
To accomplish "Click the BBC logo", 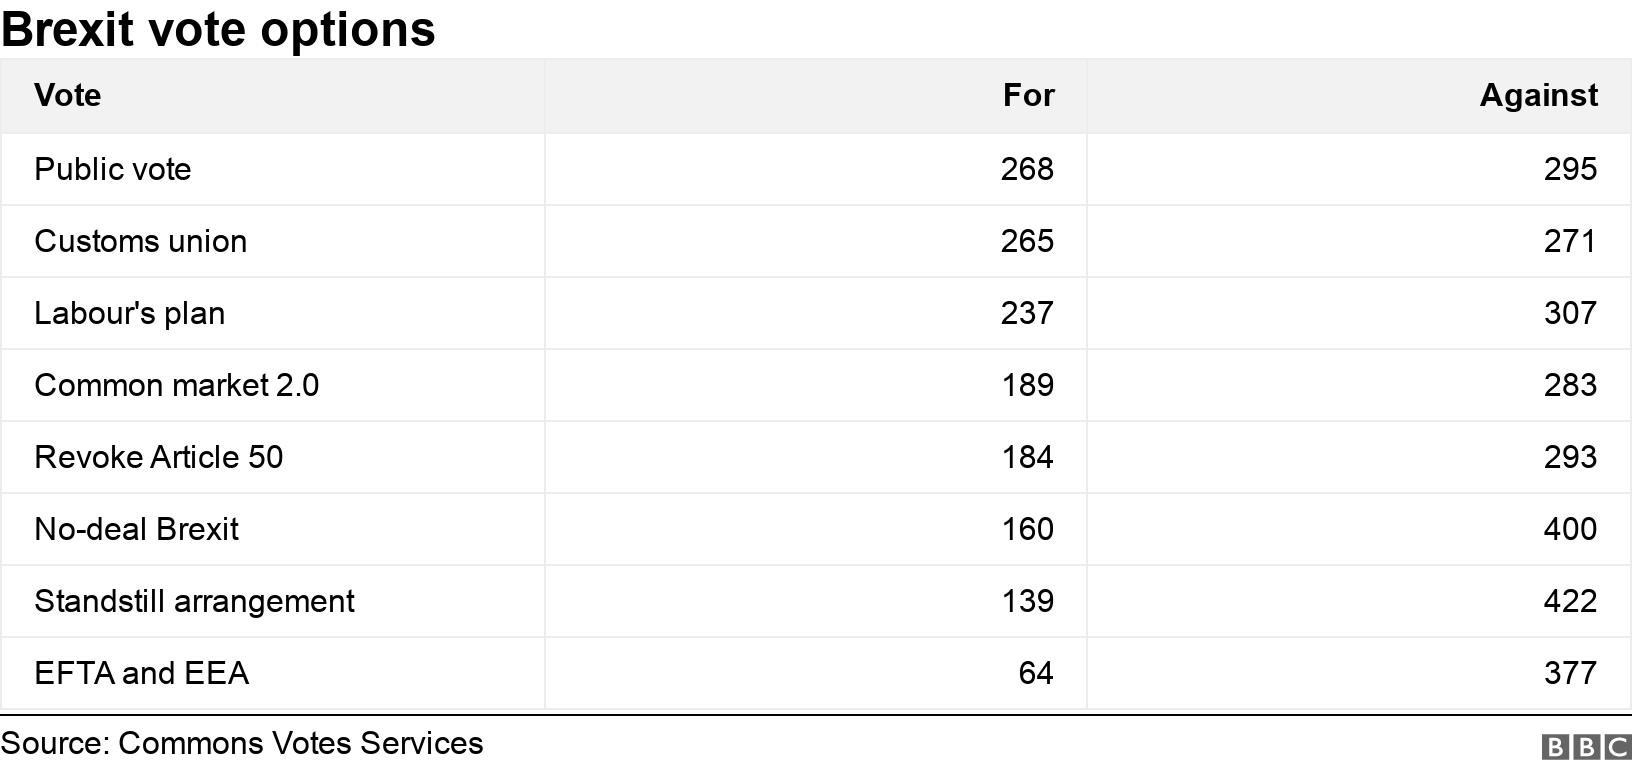I will (x=1586, y=747).
